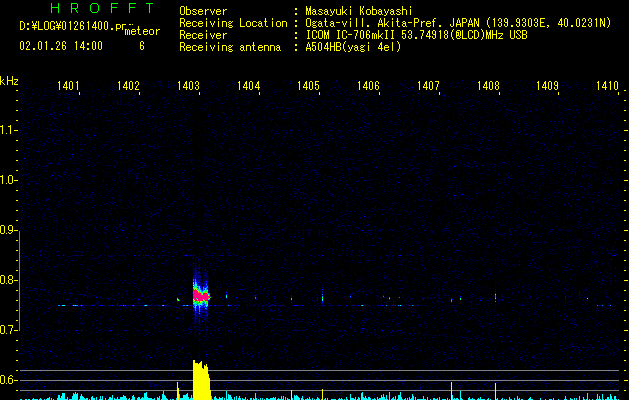Click the 0.9 kHz frequency axis label

pyautogui.click(x=7, y=230)
